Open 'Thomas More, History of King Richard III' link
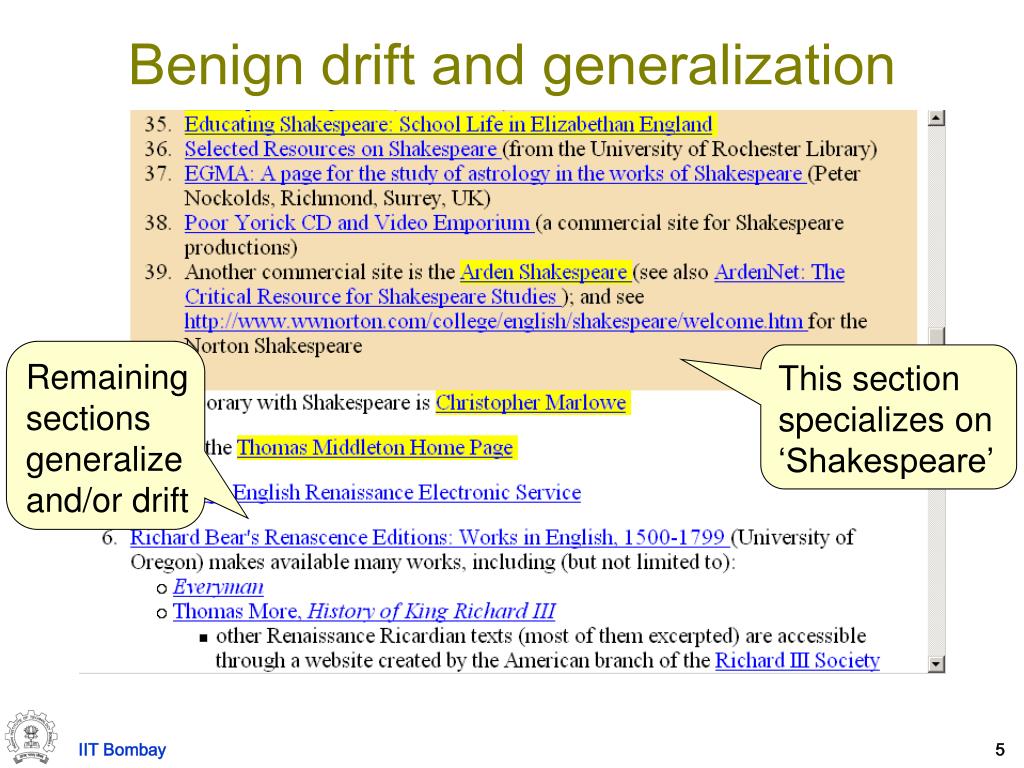This screenshot has width=1024, height=768. (364, 611)
